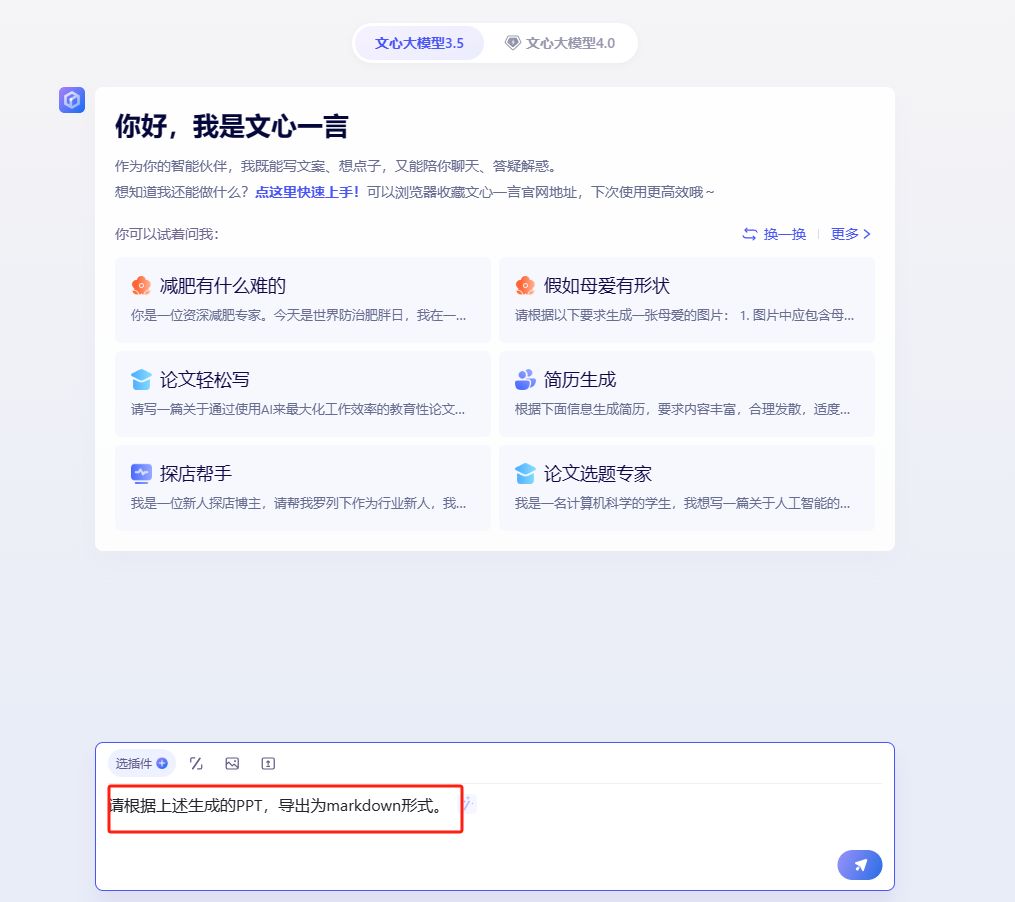The image size is (1015, 902).
Task: Select the 假如母爱有形状 prompt card
Action: [x=687, y=300]
